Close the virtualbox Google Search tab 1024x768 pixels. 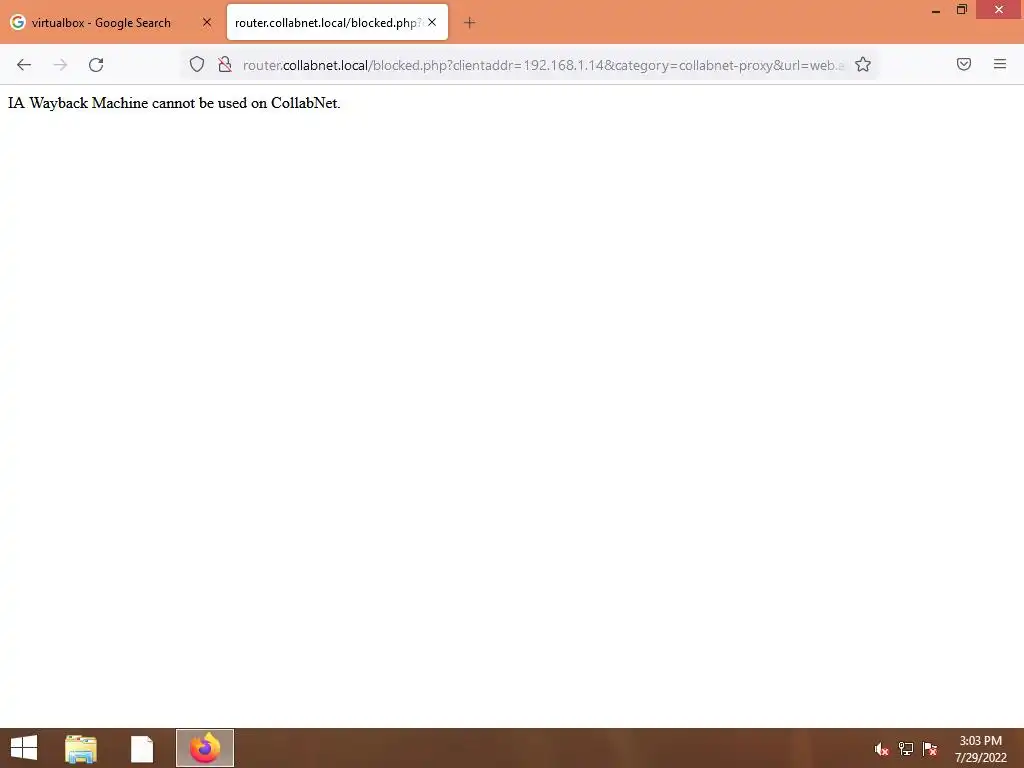click(207, 22)
